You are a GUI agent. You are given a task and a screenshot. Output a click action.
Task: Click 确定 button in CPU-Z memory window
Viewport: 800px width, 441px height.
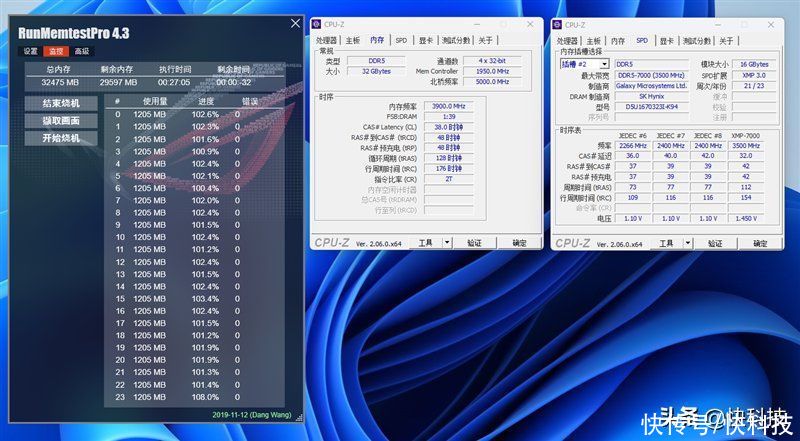pyautogui.click(x=519, y=243)
